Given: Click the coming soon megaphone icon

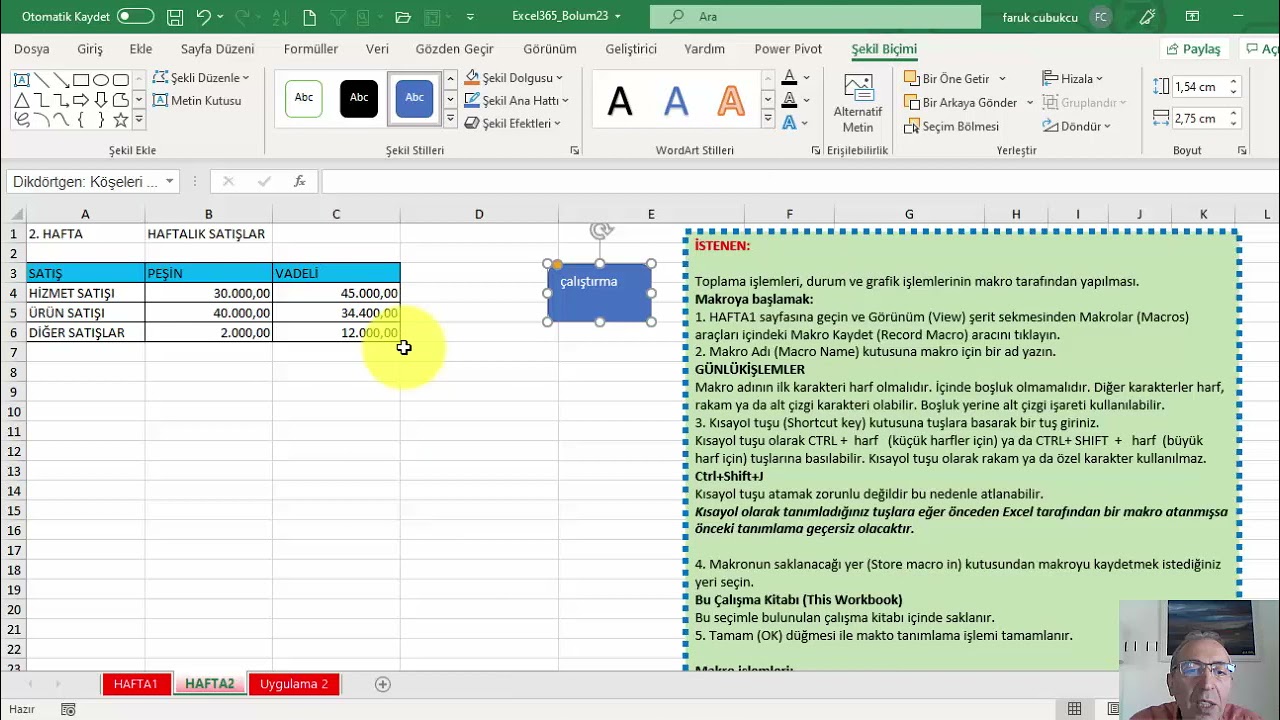Looking at the screenshot, I should coord(1147,17).
